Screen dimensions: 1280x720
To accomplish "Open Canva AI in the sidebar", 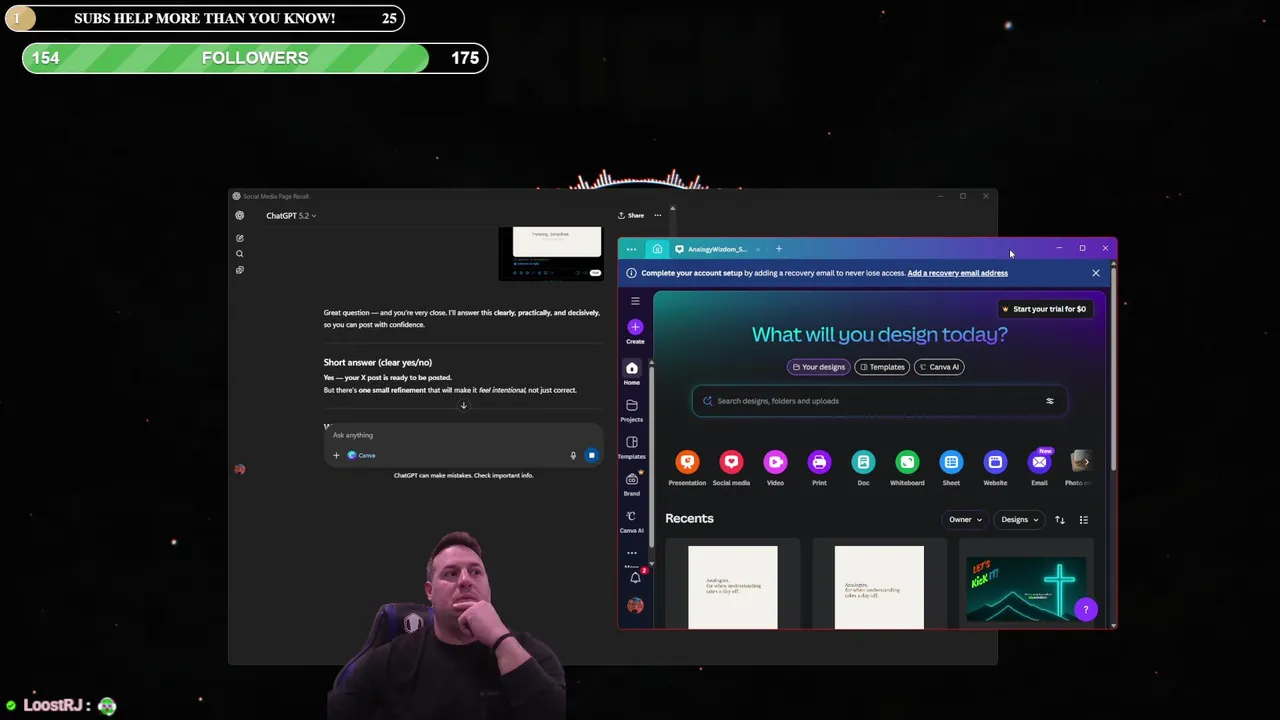I will coord(632,521).
